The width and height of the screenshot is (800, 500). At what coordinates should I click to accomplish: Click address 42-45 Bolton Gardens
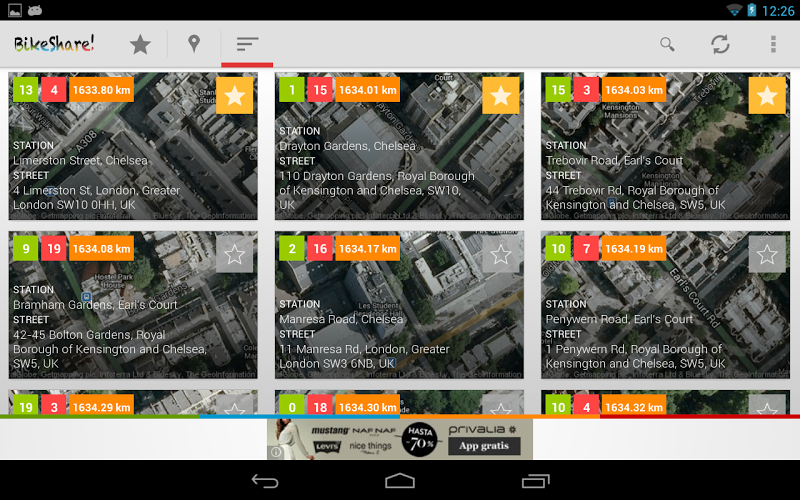coord(110,349)
